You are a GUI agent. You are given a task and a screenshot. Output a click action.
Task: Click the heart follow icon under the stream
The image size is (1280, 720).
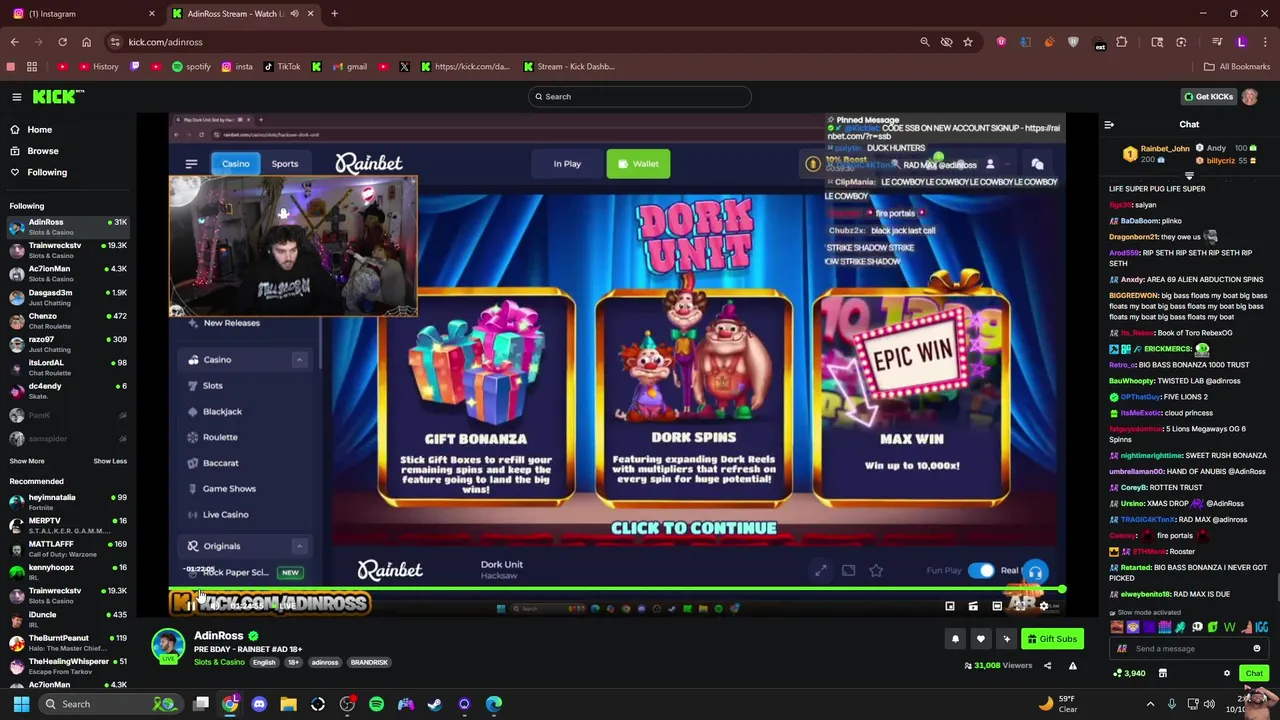point(980,639)
